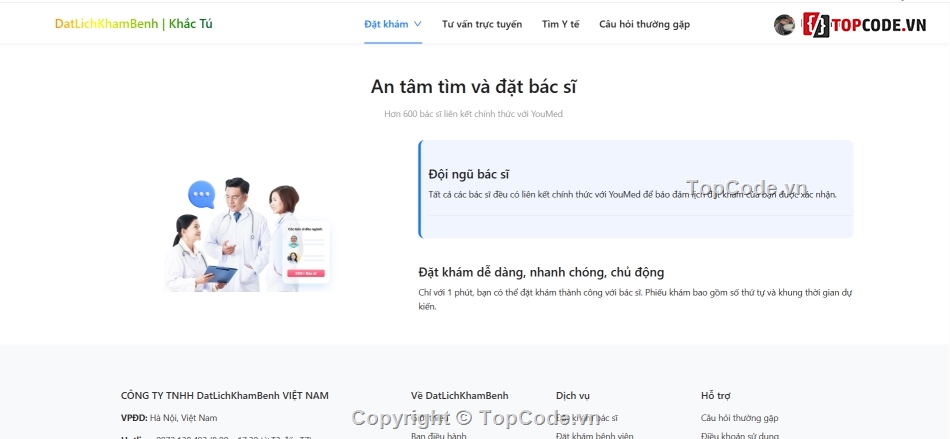Screen dimensions: 950x439
Task: Click the Về DatLichKhamBenh footer heading
Action: 459,395
